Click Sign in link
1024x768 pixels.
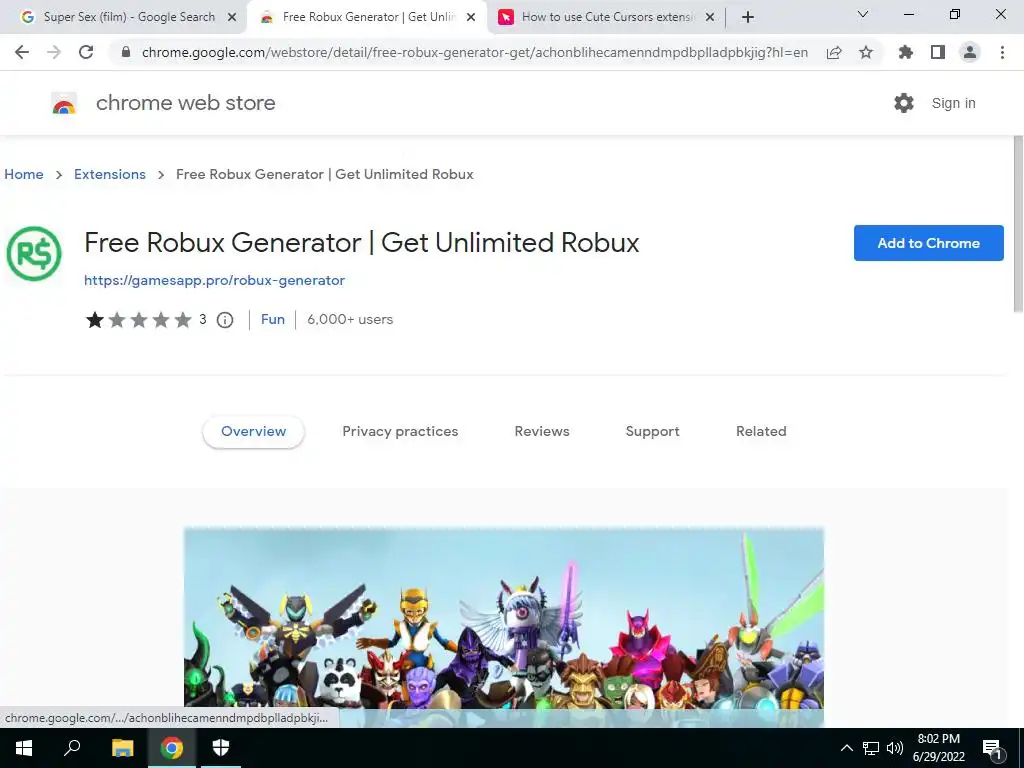pyautogui.click(x=953, y=103)
